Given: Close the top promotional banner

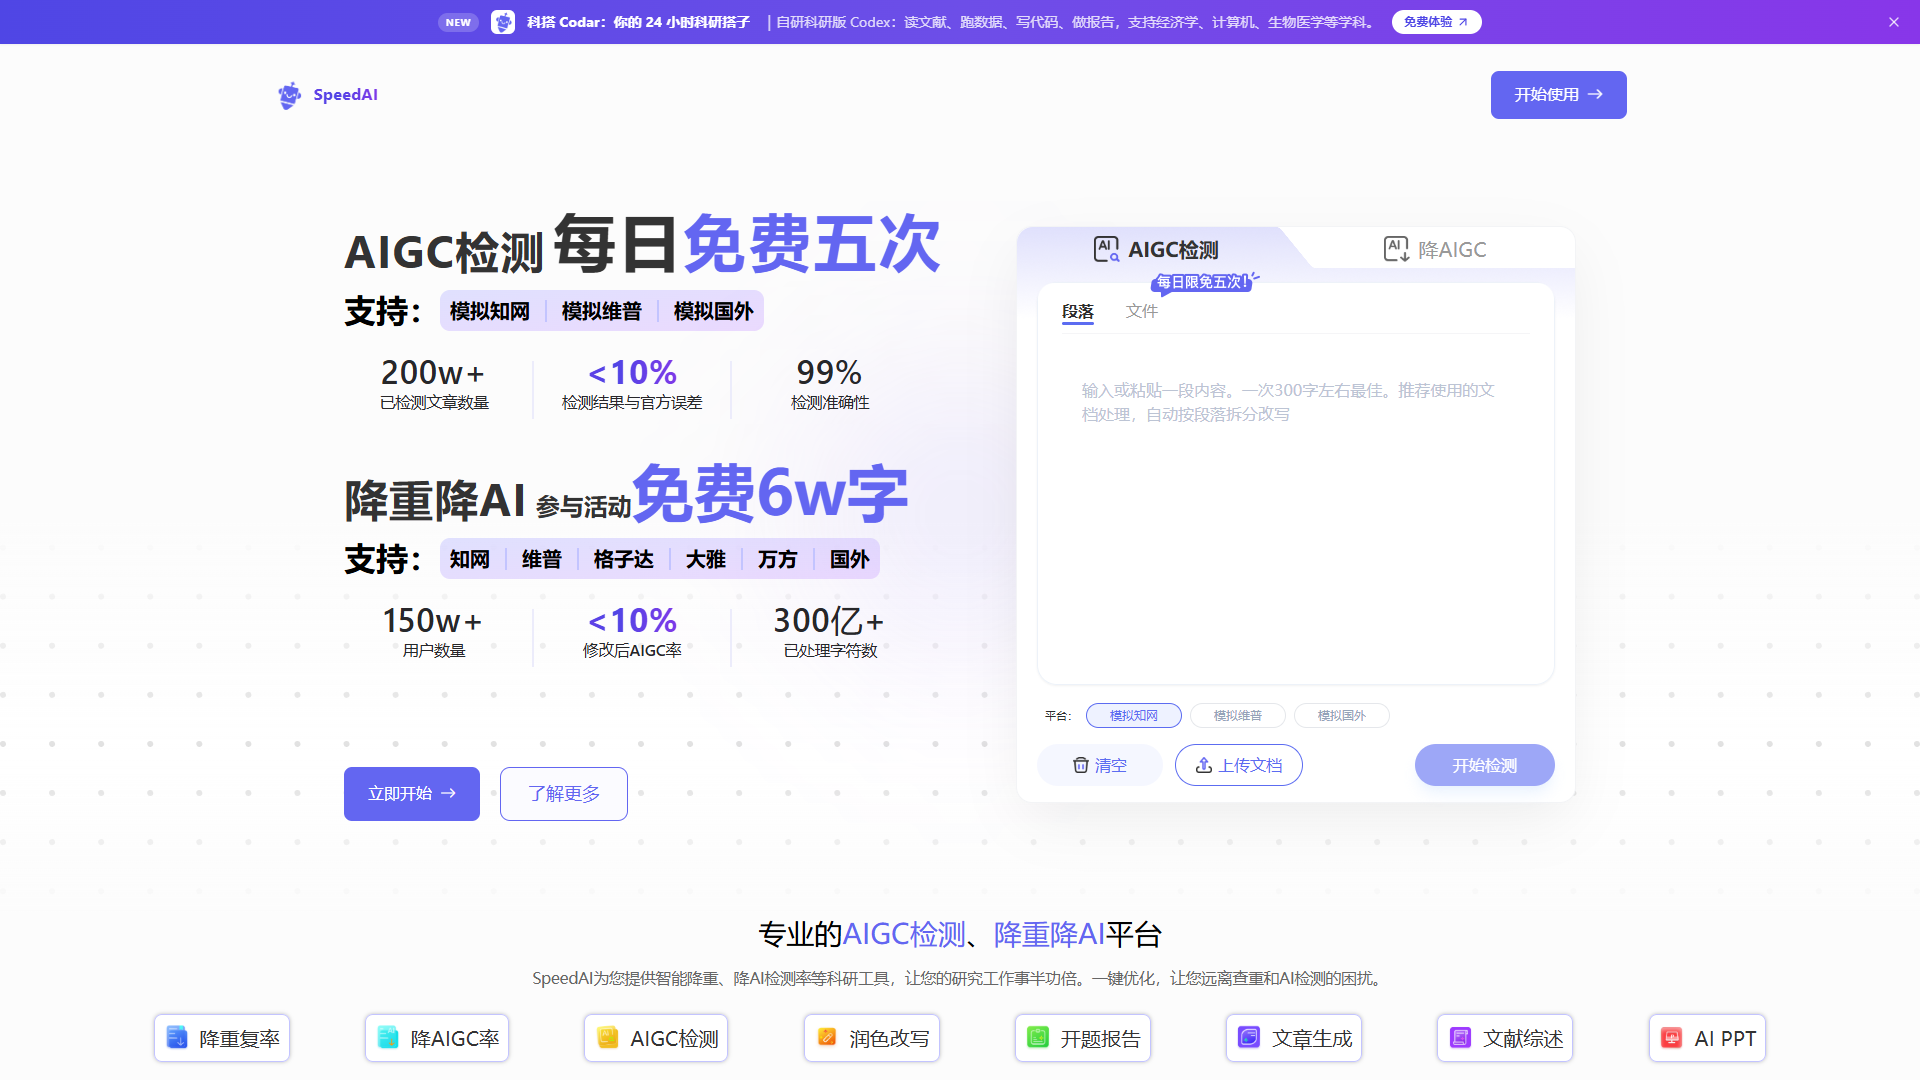Looking at the screenshot, I should click(1893, 22).
